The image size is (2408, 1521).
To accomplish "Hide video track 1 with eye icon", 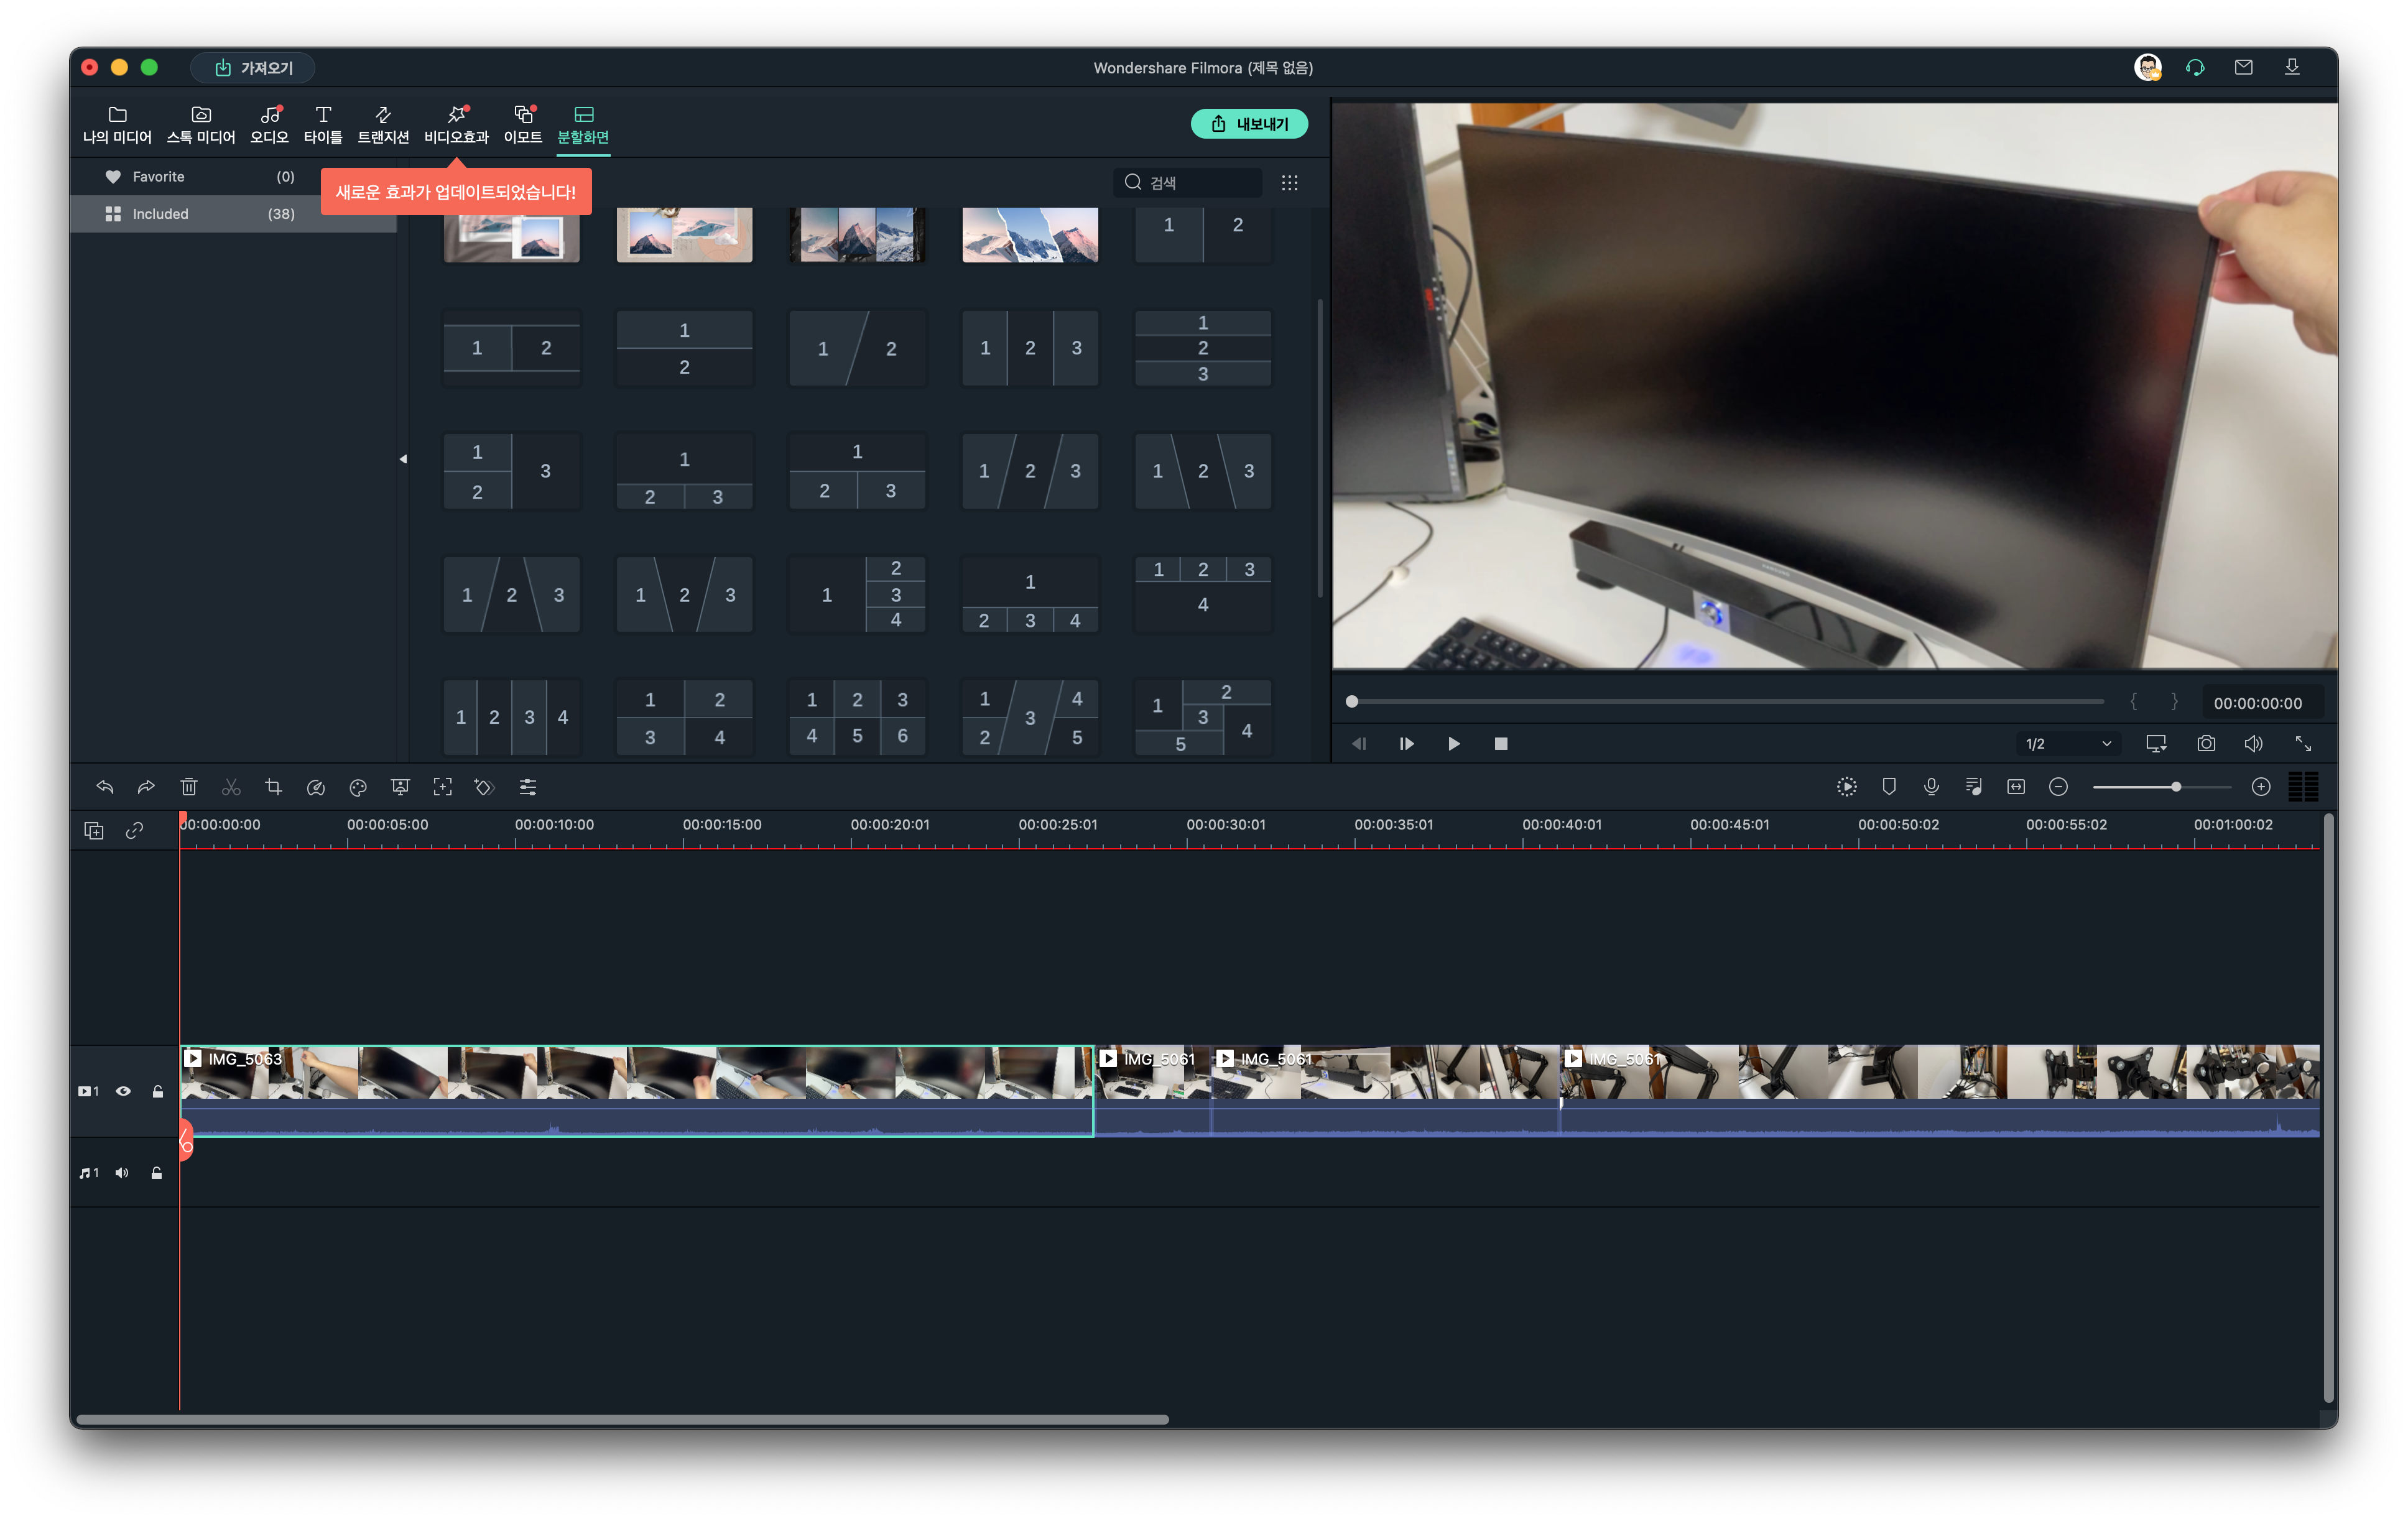I will [x=123, y=1091].
